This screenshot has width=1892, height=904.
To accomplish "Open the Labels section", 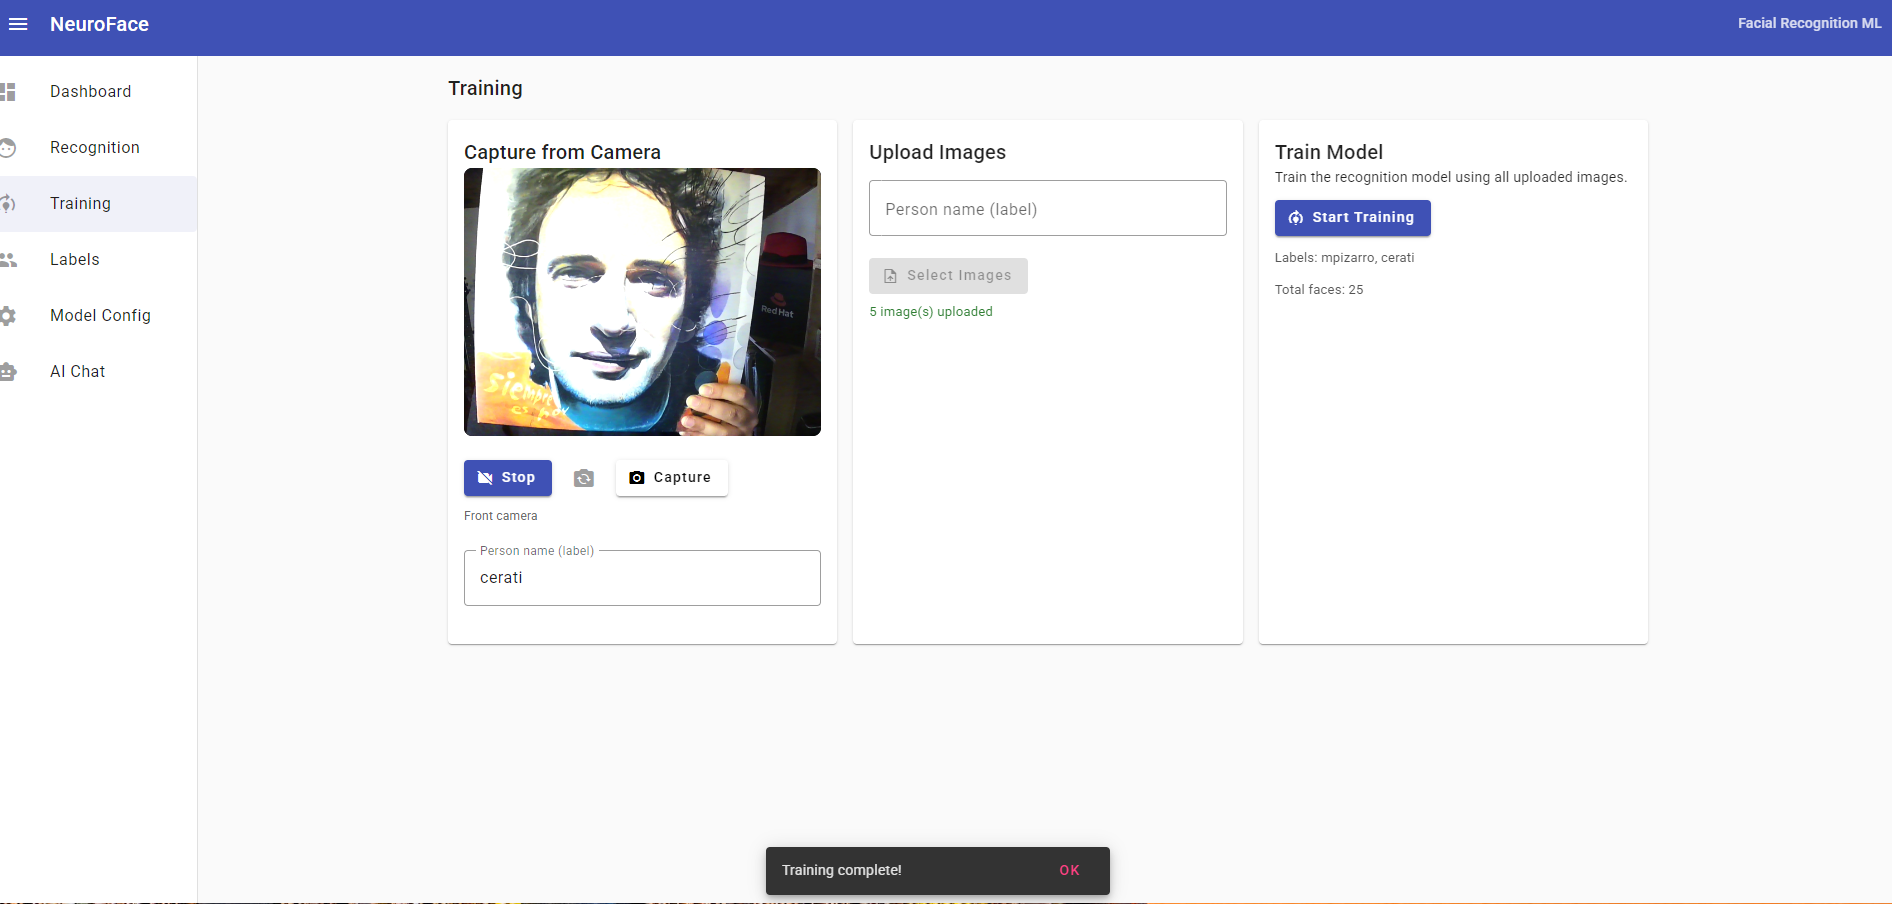I will (75, 260).
